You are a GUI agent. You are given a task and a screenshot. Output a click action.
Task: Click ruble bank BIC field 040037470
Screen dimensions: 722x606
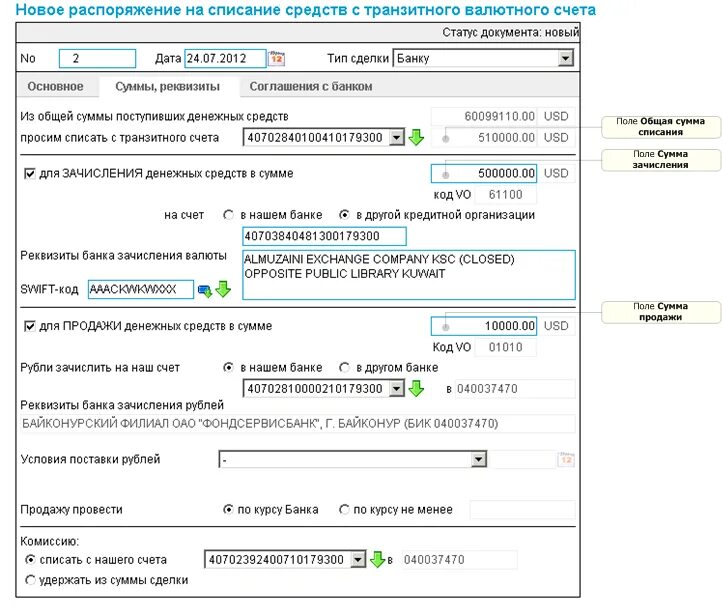(x=515, y=389)
